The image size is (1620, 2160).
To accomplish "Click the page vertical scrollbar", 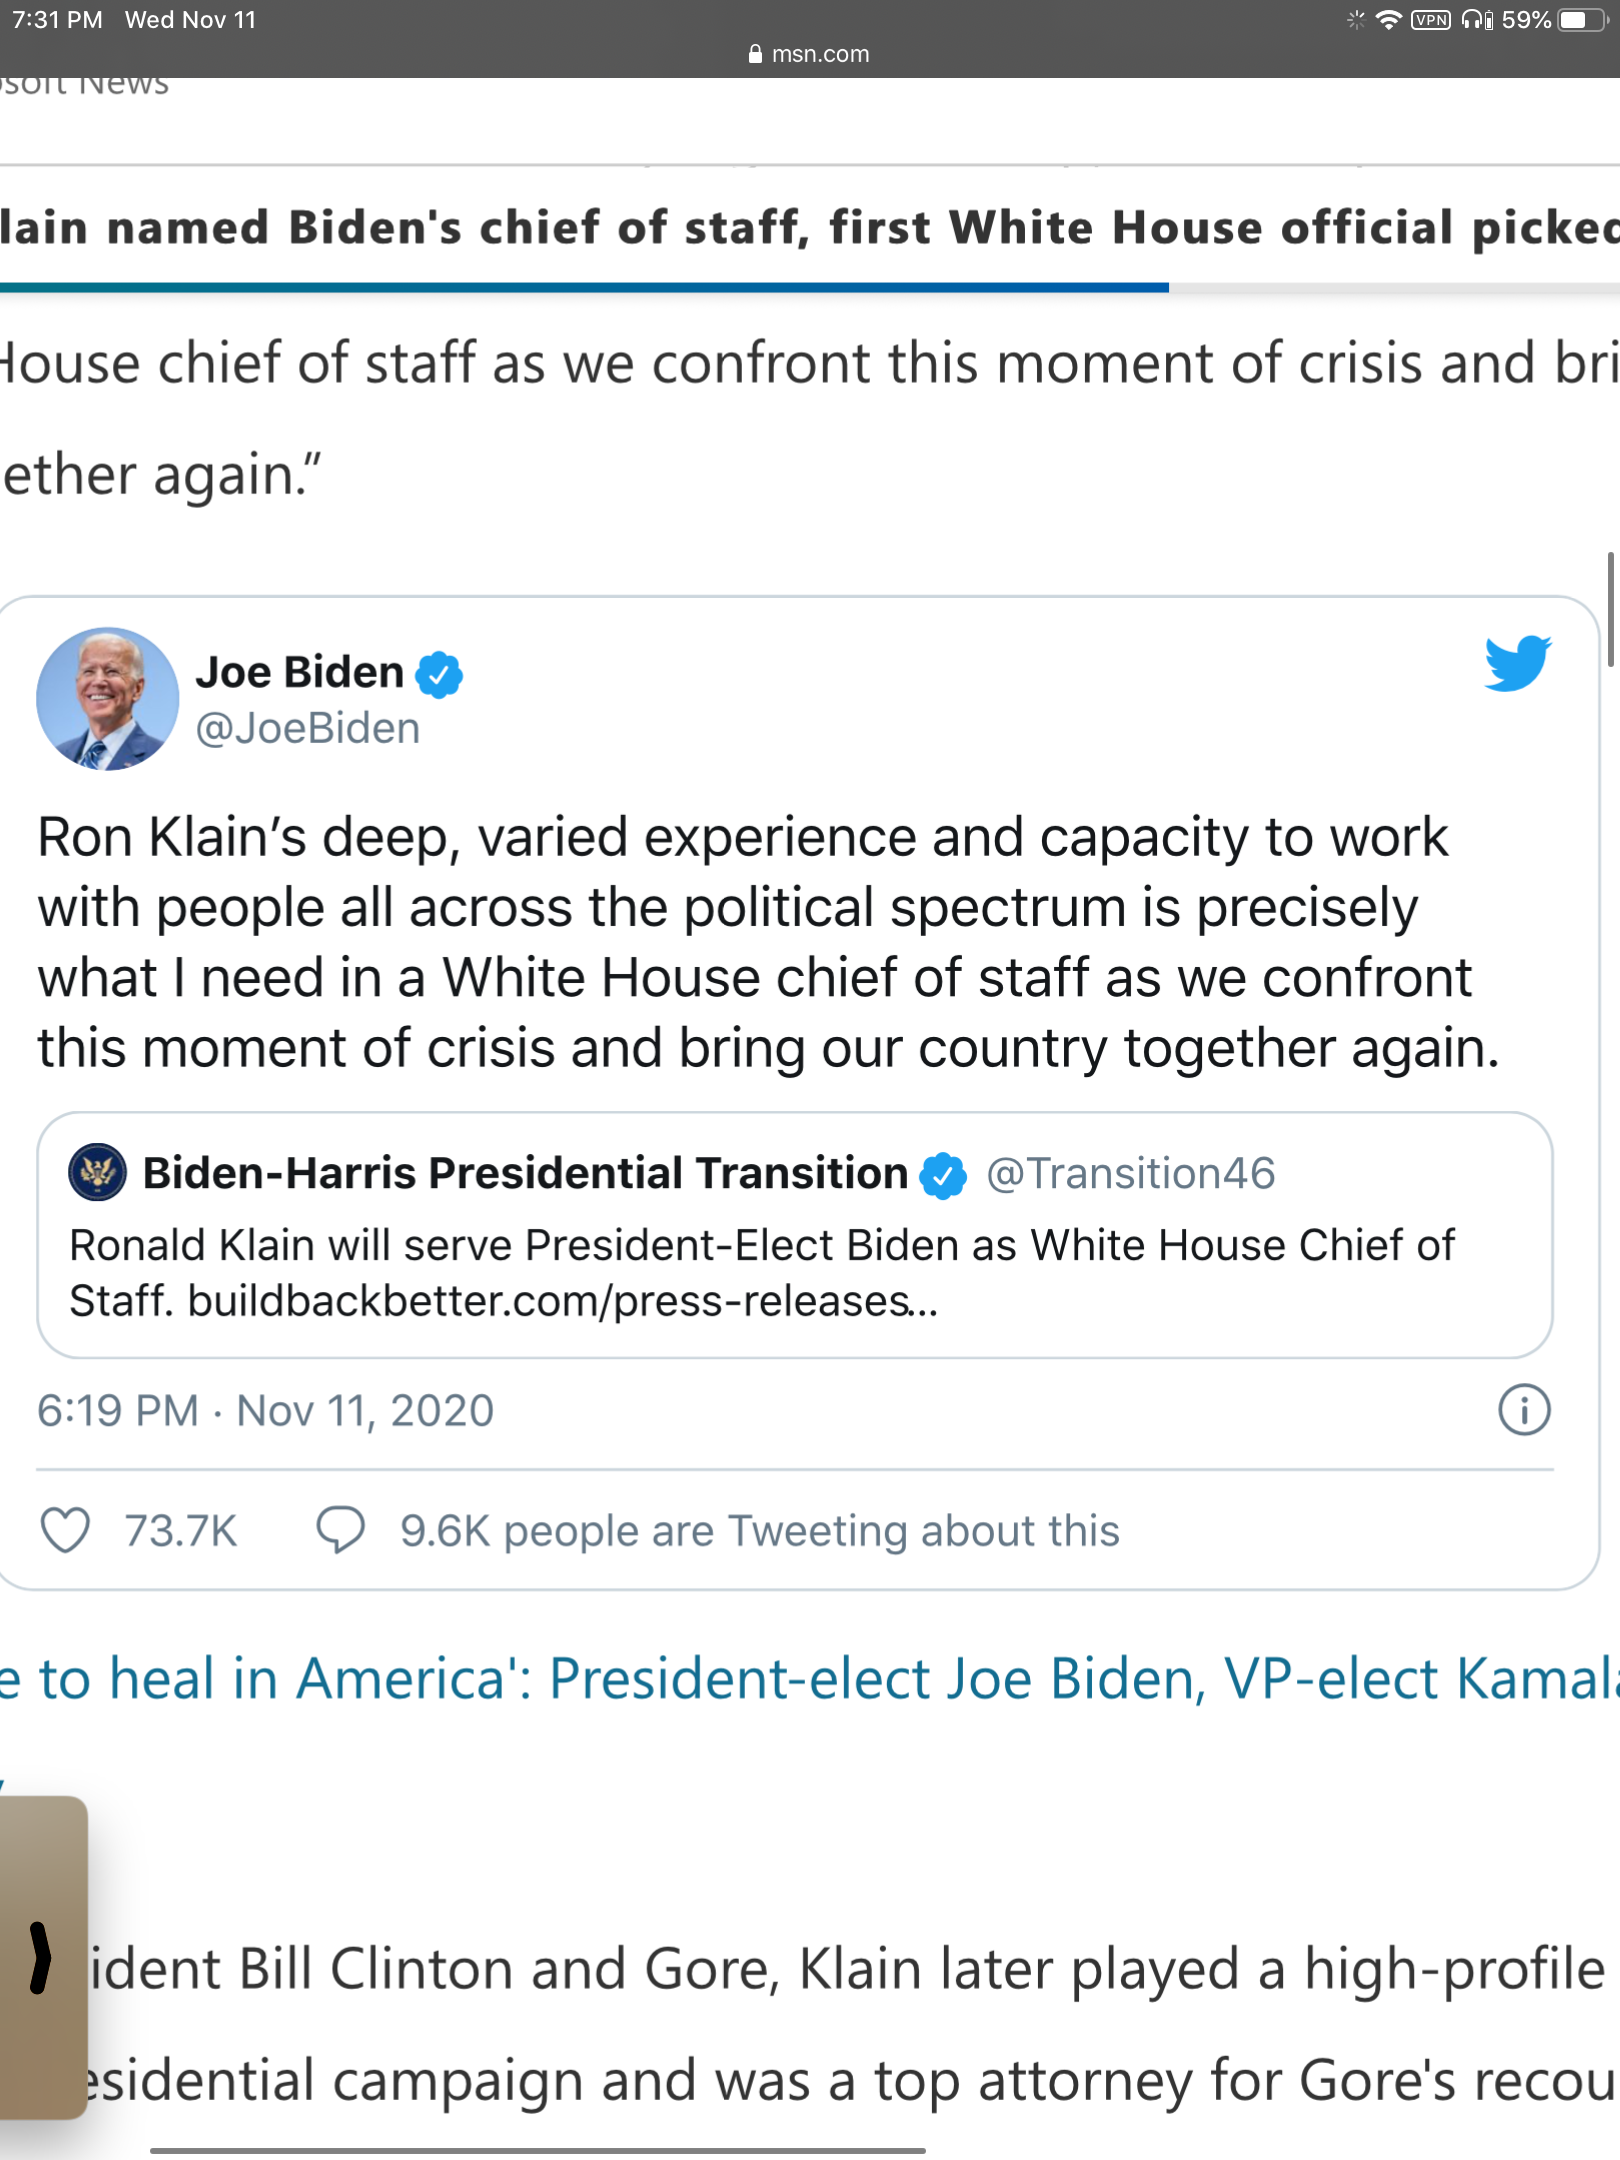I will [1610, 609].
